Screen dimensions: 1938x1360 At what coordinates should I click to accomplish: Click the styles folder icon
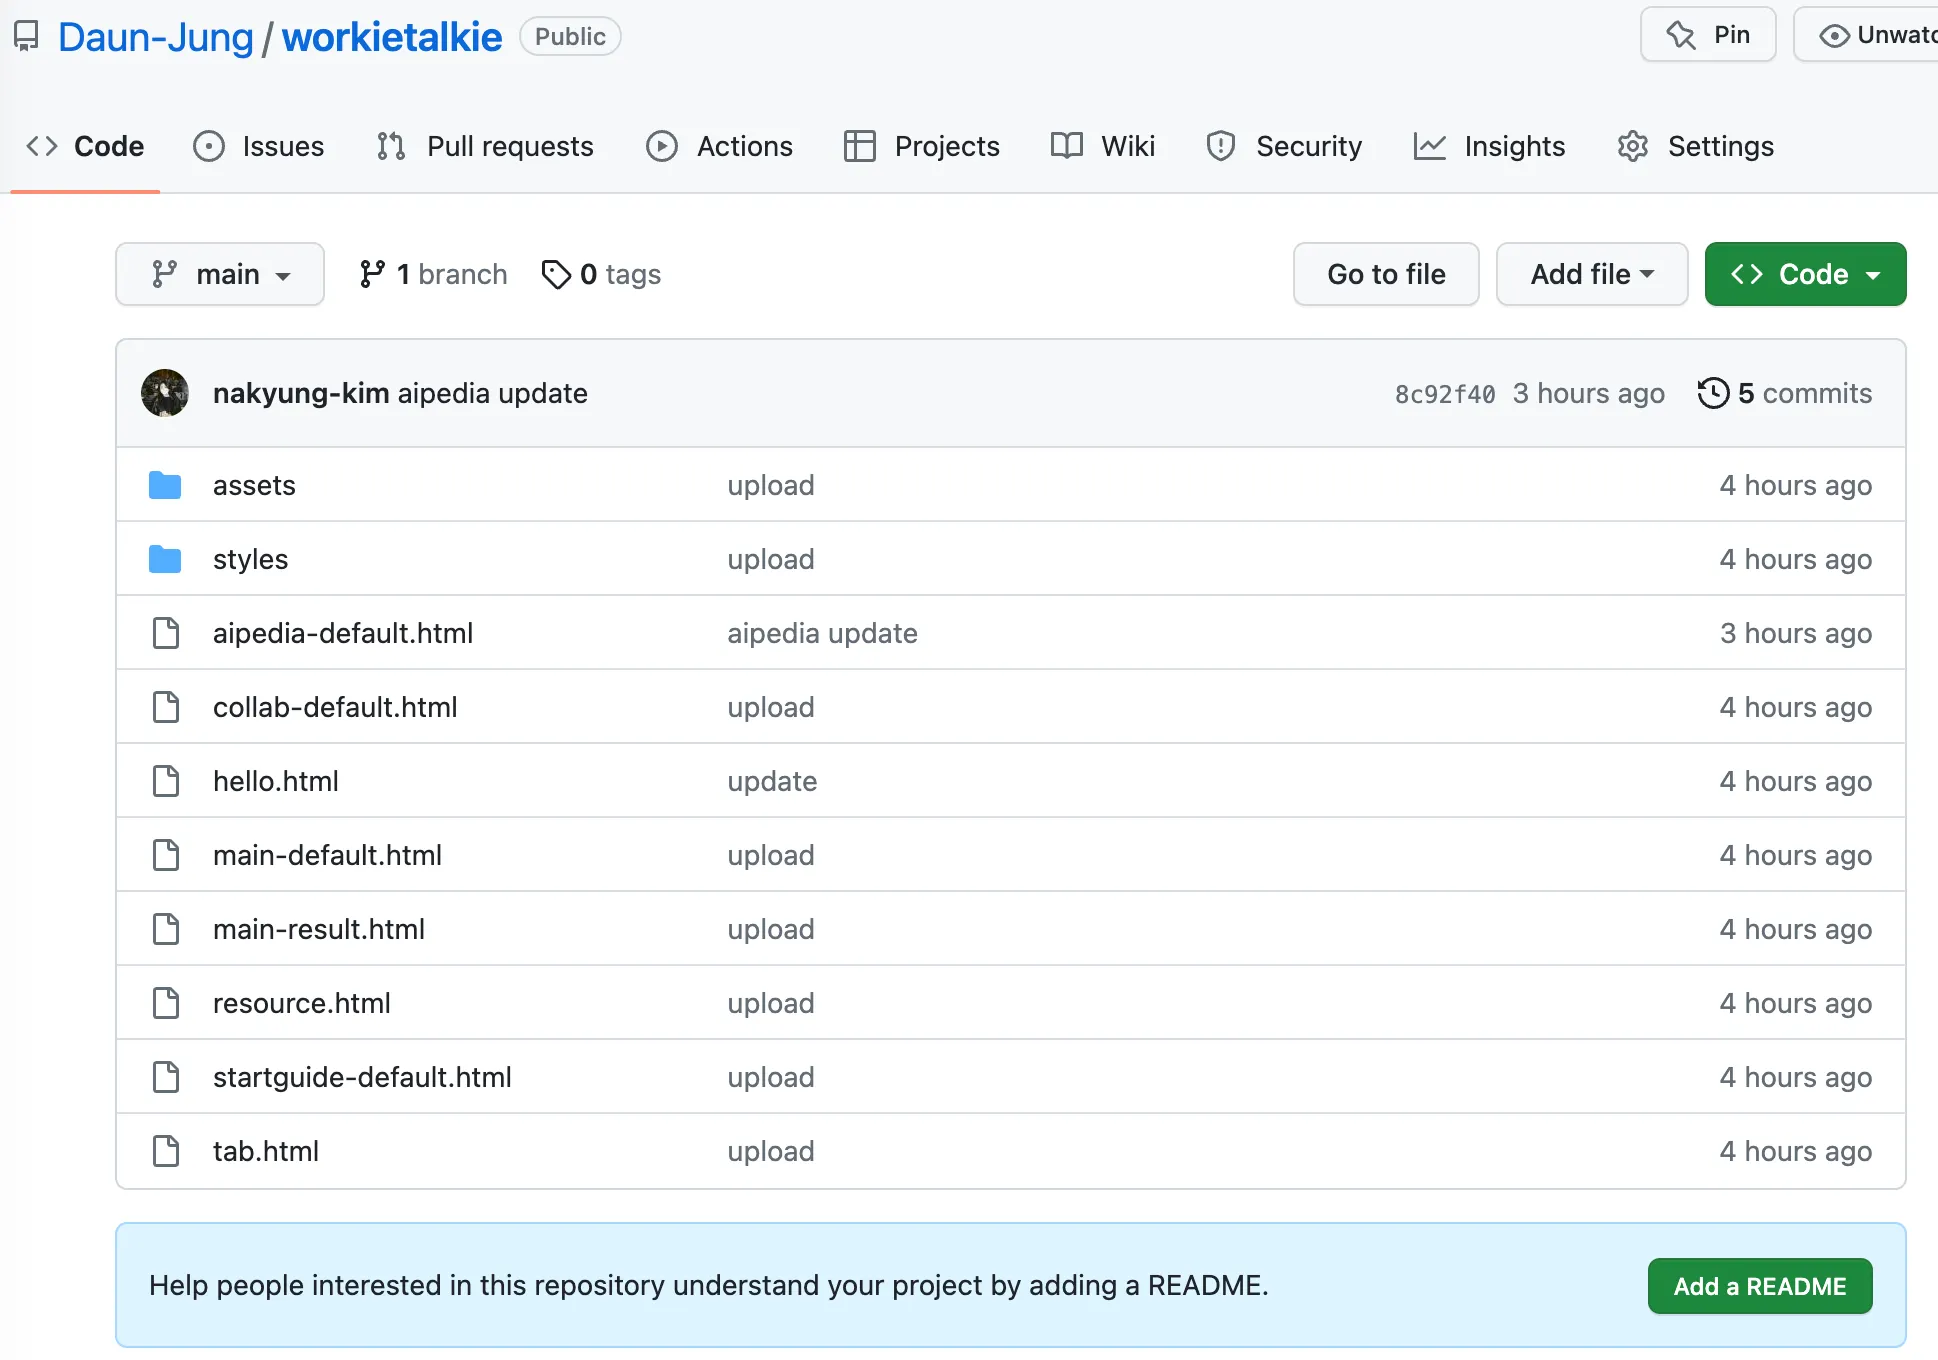pyautogui.click(x=165, y=559)
